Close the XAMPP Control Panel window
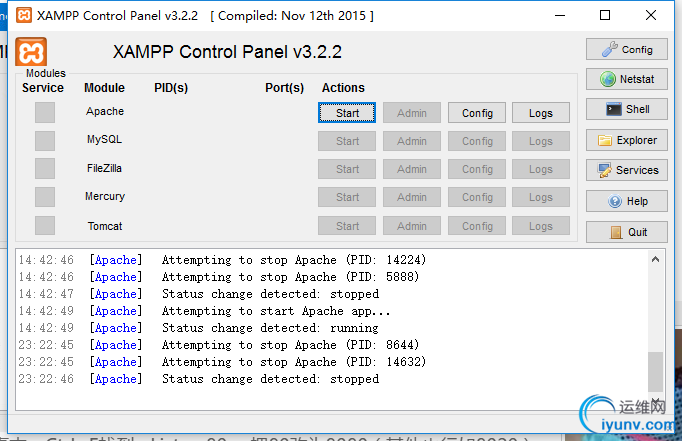Image resolution: width=682 pixels, height=441 pixels. coord(651,15)
